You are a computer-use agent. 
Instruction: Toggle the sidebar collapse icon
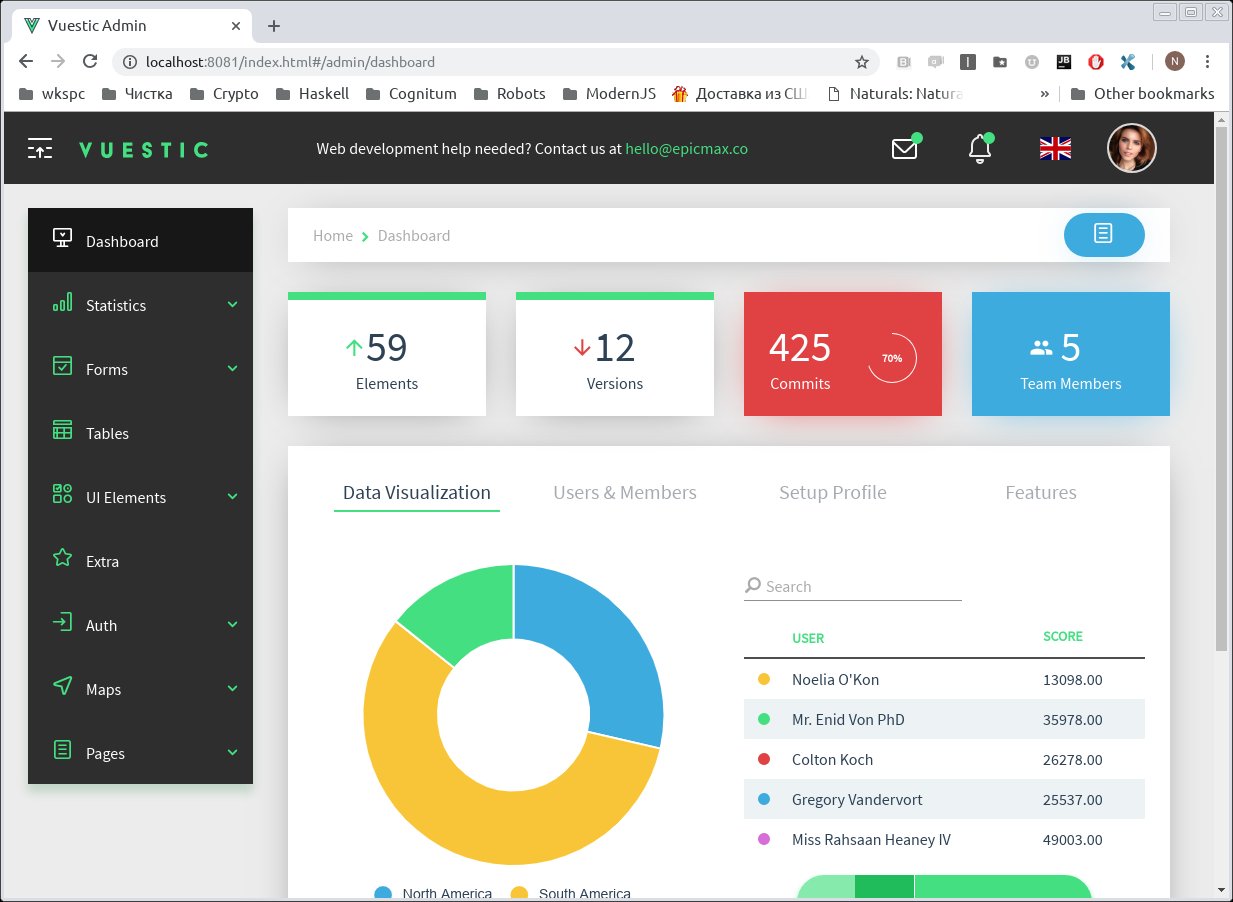(40, 149)
